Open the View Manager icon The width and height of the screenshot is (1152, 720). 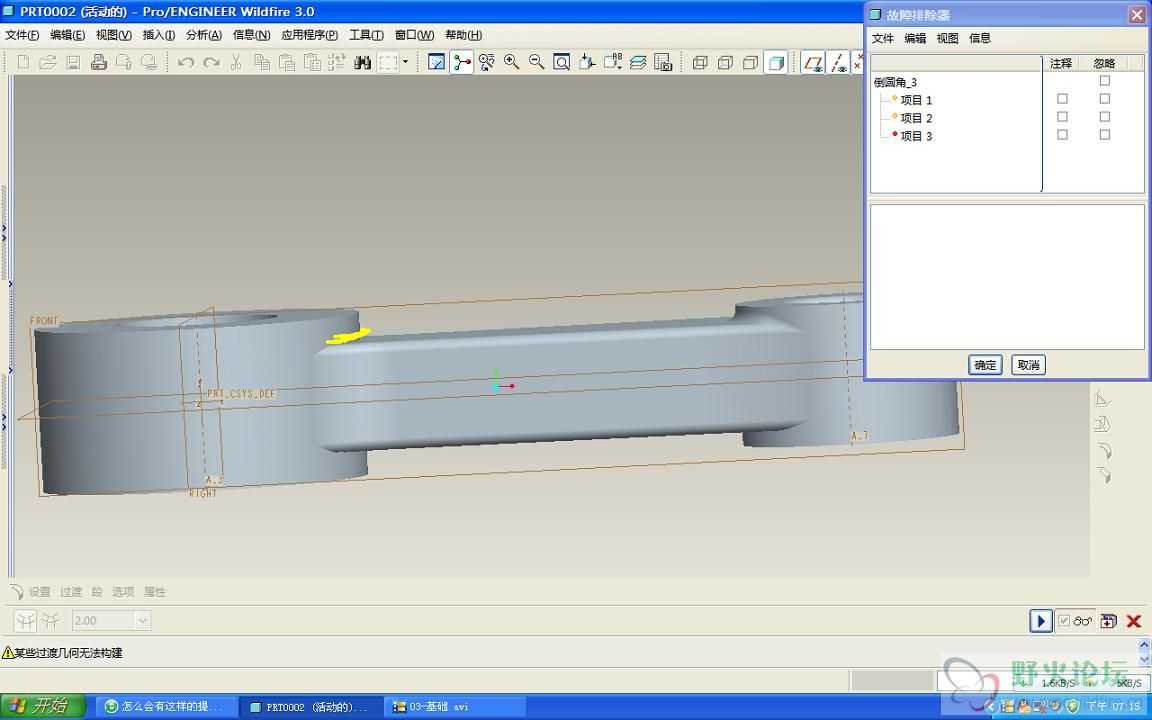pyautogui.click(x=663, y=62)
